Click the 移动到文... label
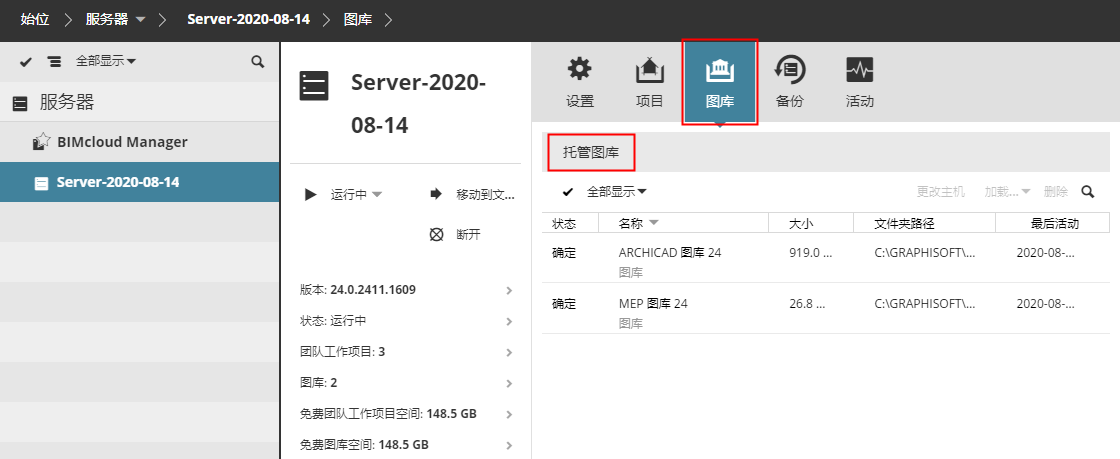The height and width of the screenshot is (459, 1120). click(x=486, y=194)
